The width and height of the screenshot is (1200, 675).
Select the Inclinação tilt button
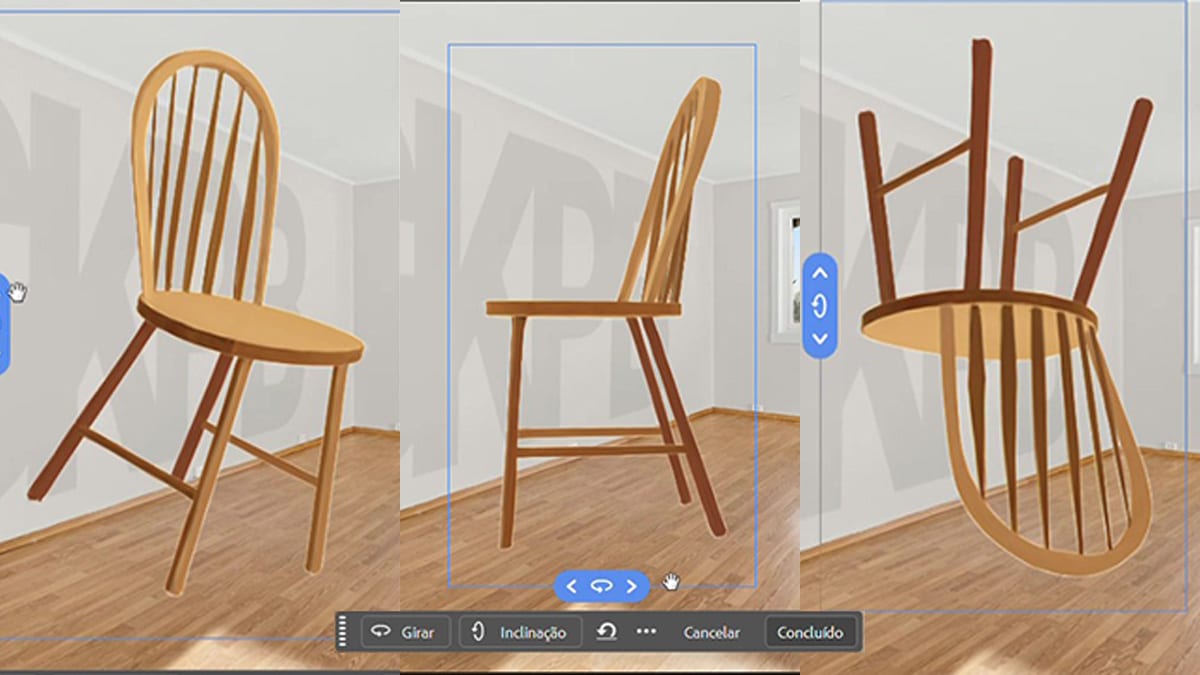click(x=520, y=632)
